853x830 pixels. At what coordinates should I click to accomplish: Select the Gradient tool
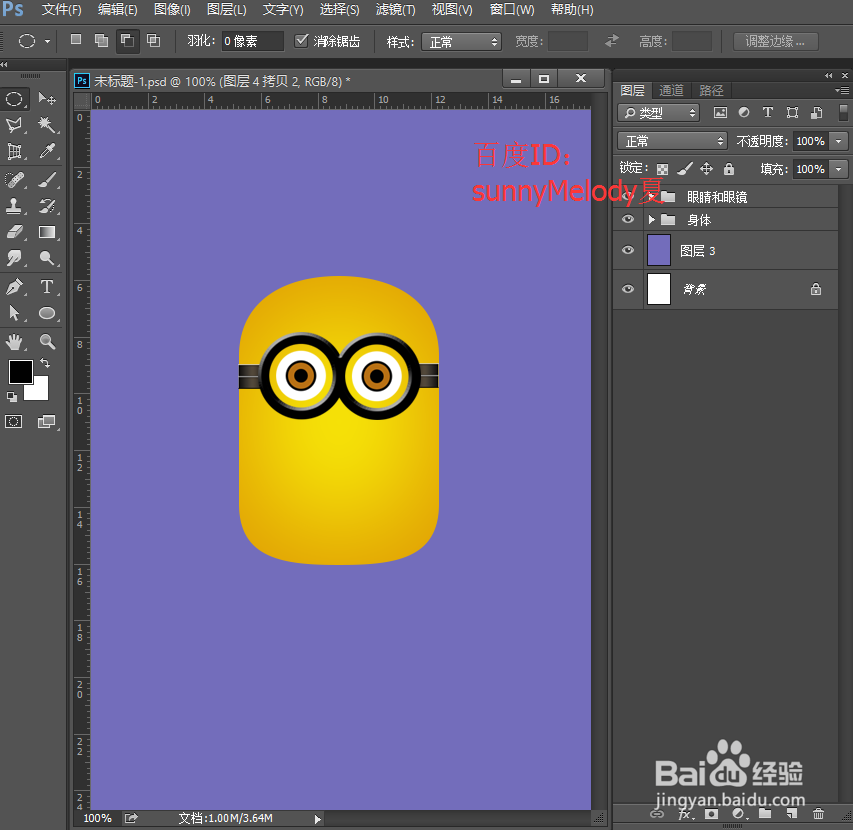coord(47,232)
